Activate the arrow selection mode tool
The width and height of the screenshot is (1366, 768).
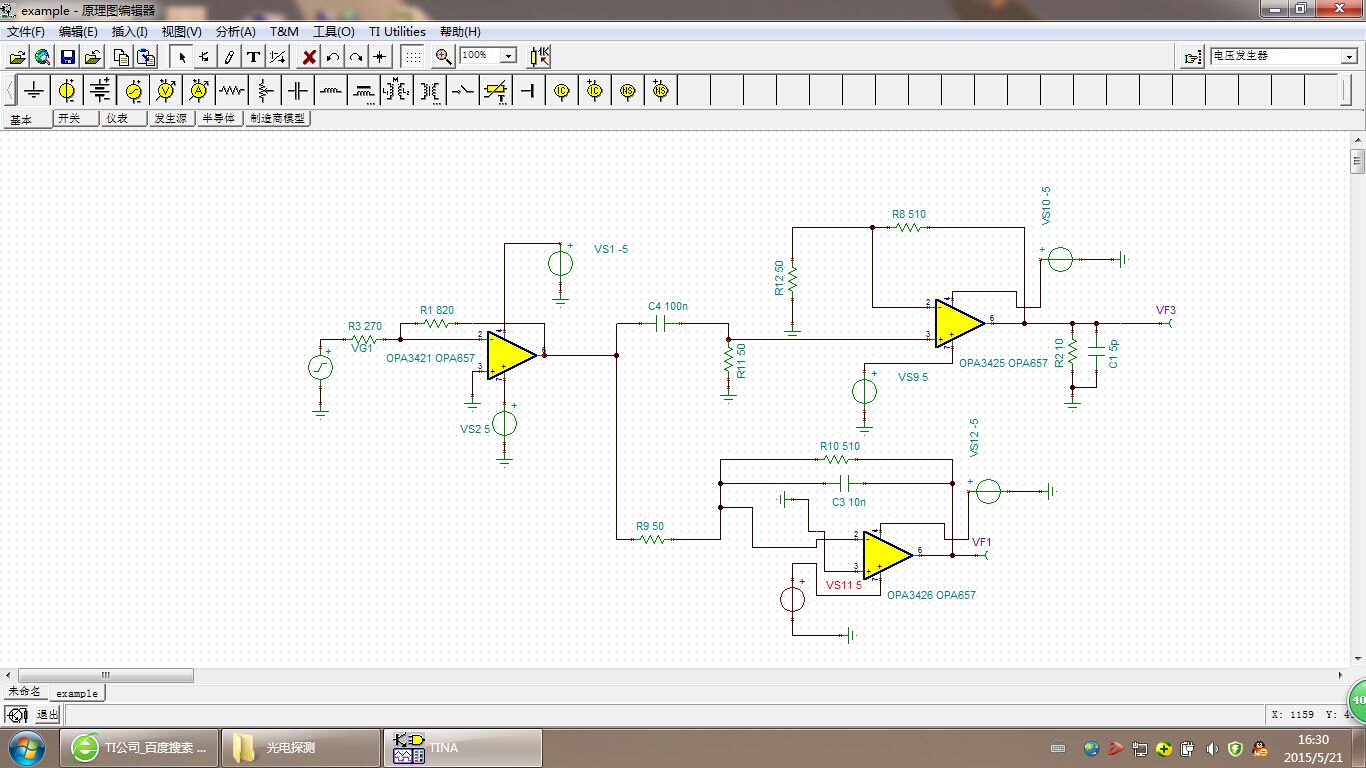coord(182,57)
